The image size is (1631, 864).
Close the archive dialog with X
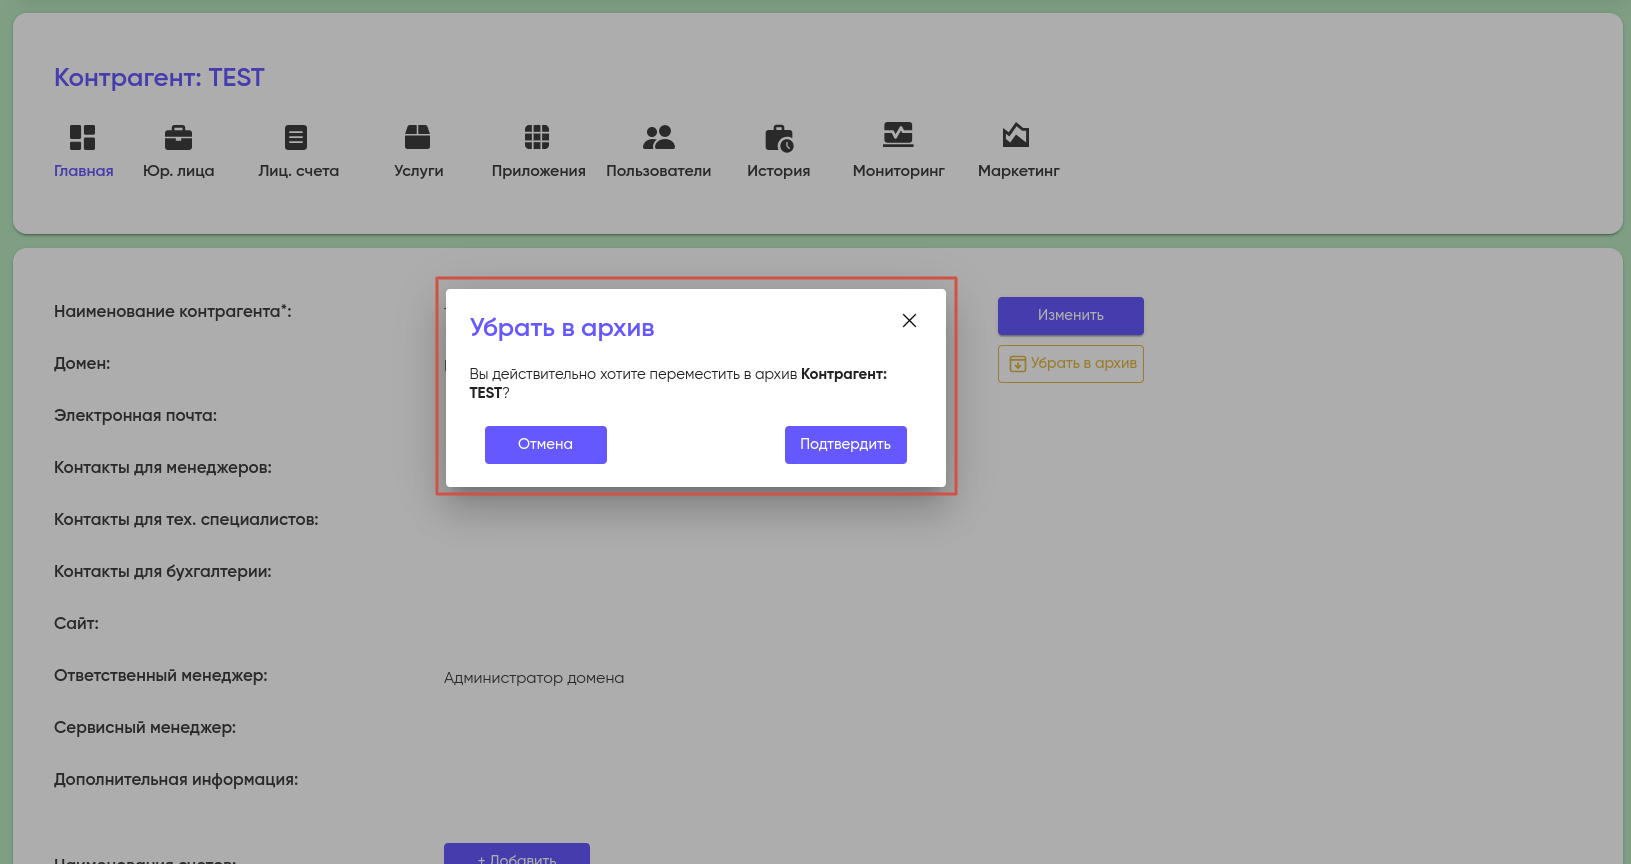click(x=909, y=321)
